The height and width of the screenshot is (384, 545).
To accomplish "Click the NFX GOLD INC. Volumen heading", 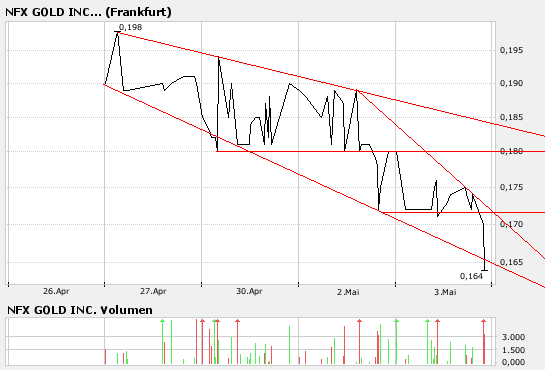I will [80, 310].
